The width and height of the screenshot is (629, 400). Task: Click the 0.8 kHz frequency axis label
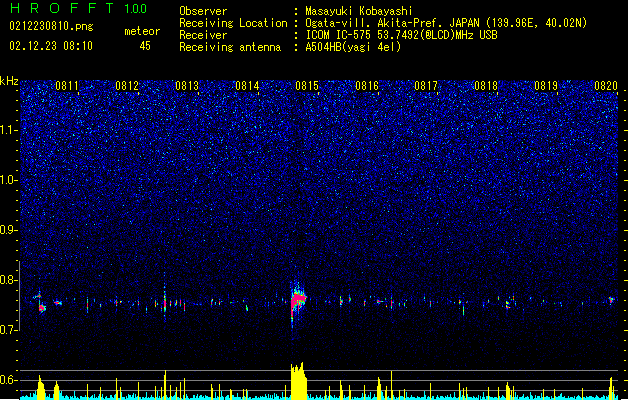[x=9, y=280]
